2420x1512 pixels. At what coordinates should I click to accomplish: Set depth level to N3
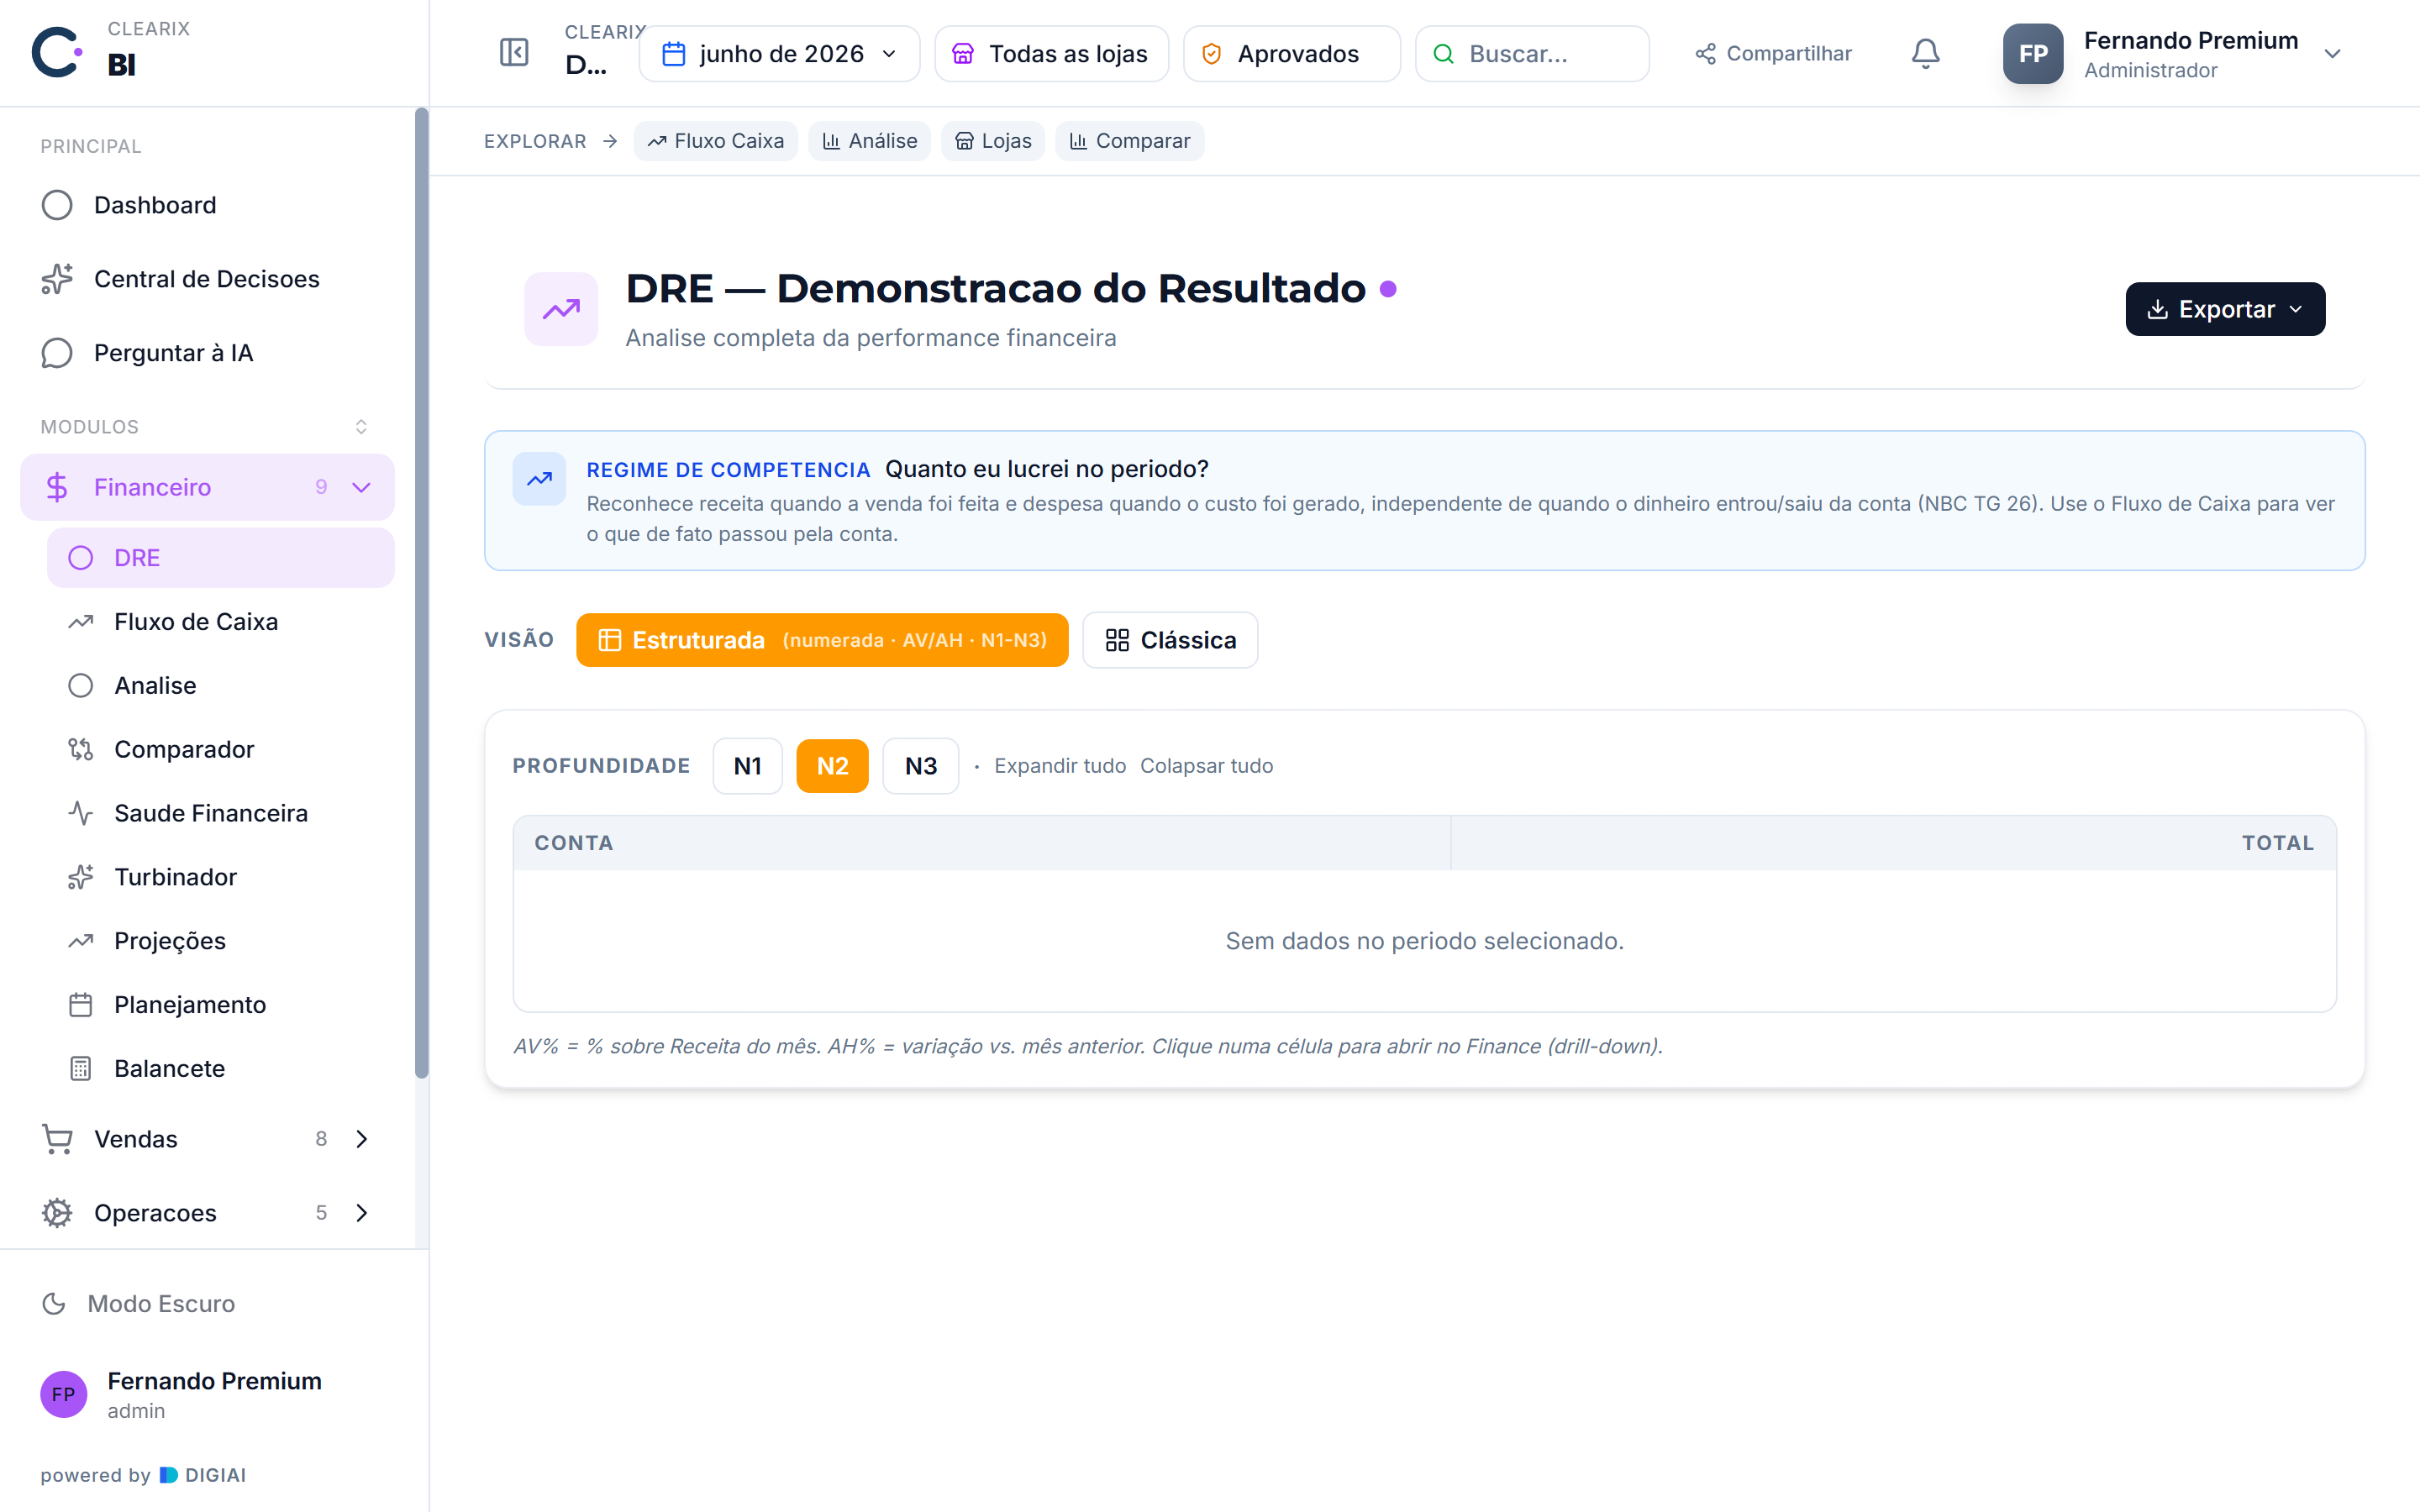(921, 766)
